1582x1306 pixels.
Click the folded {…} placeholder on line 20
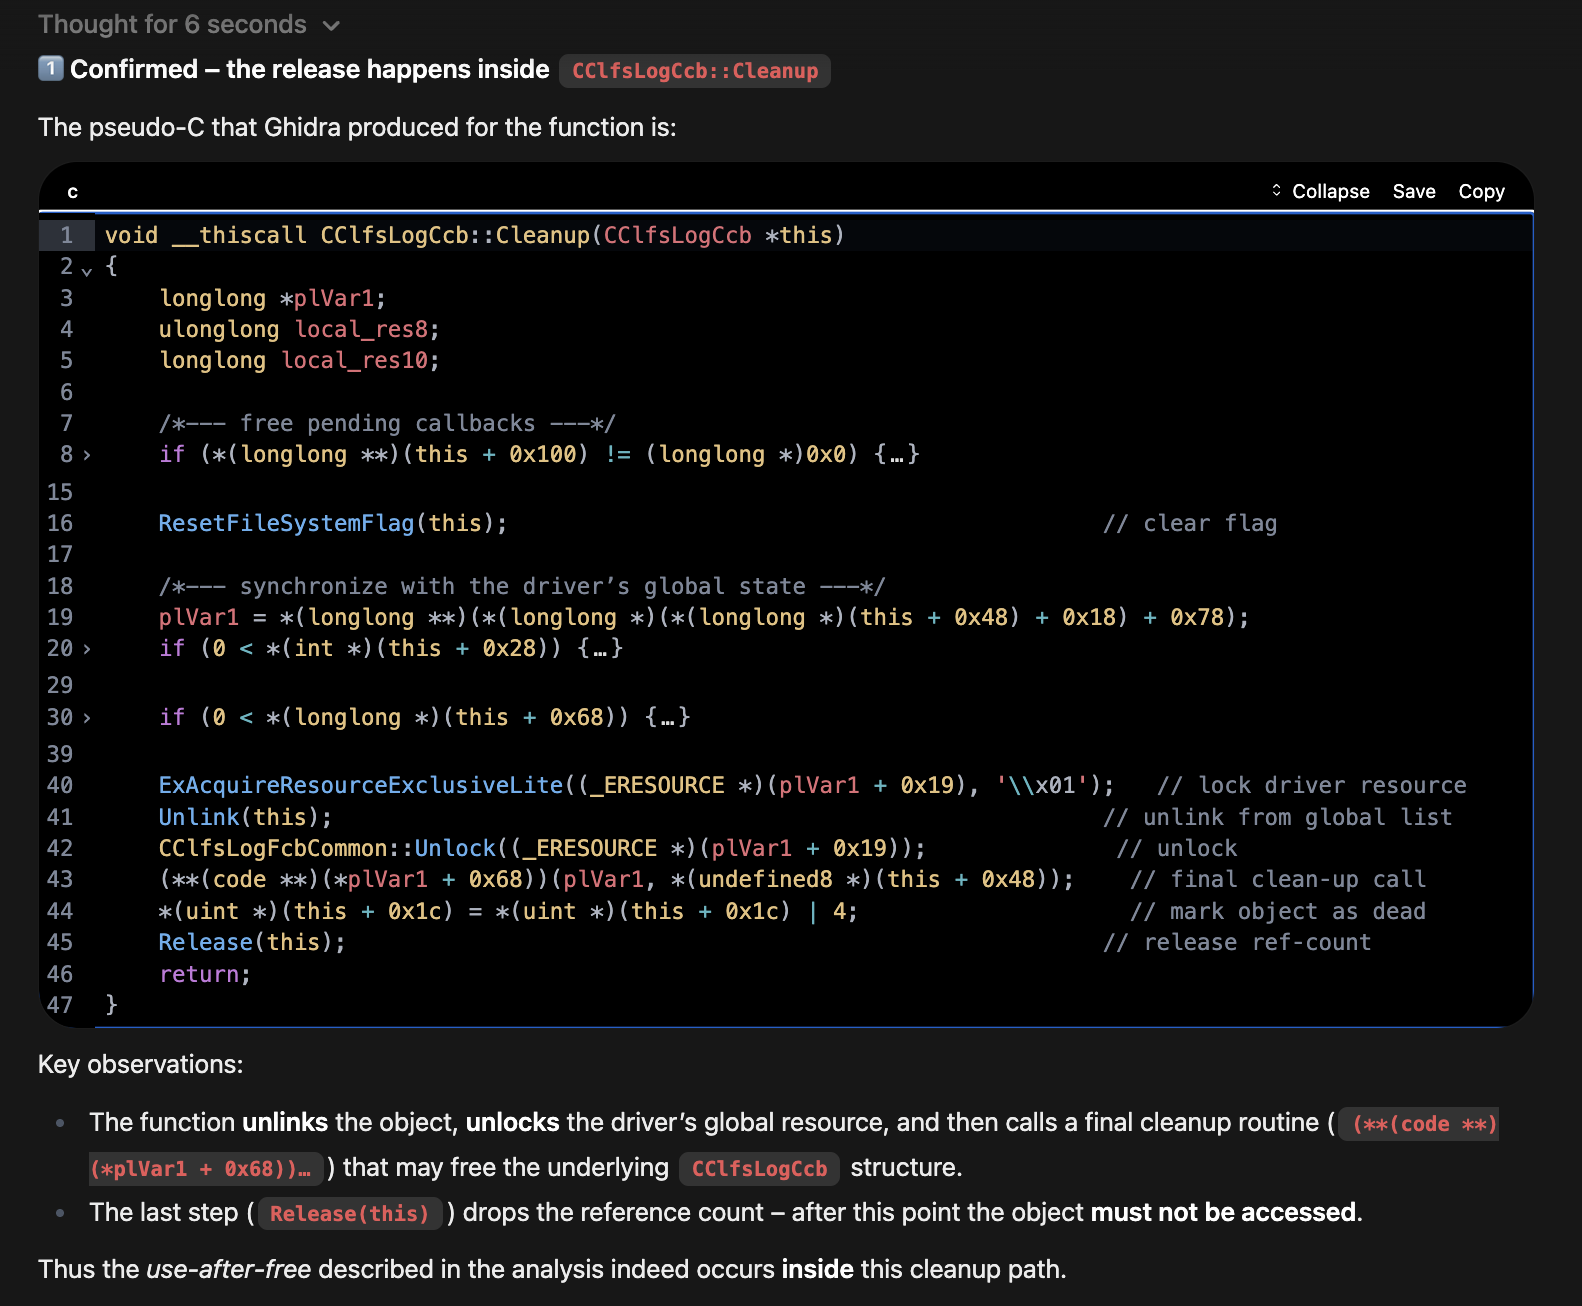point(601,649)
